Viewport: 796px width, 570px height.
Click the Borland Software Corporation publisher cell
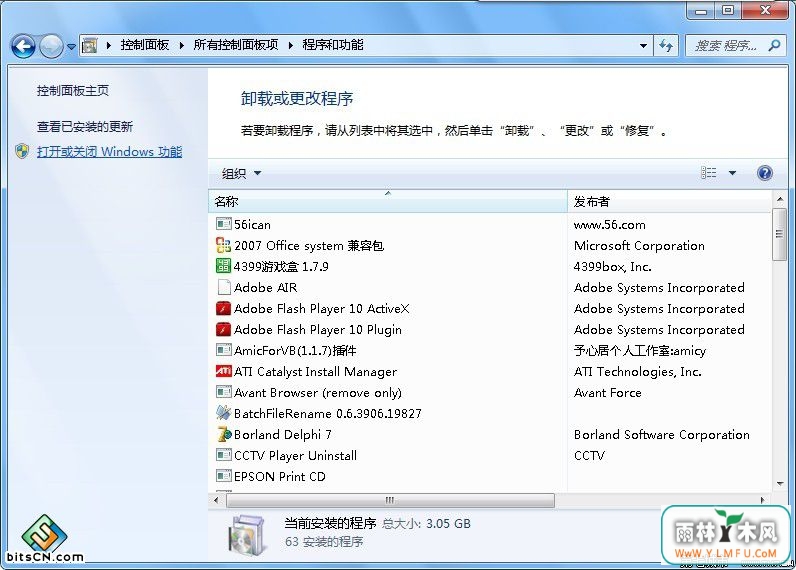click(661, 434)
